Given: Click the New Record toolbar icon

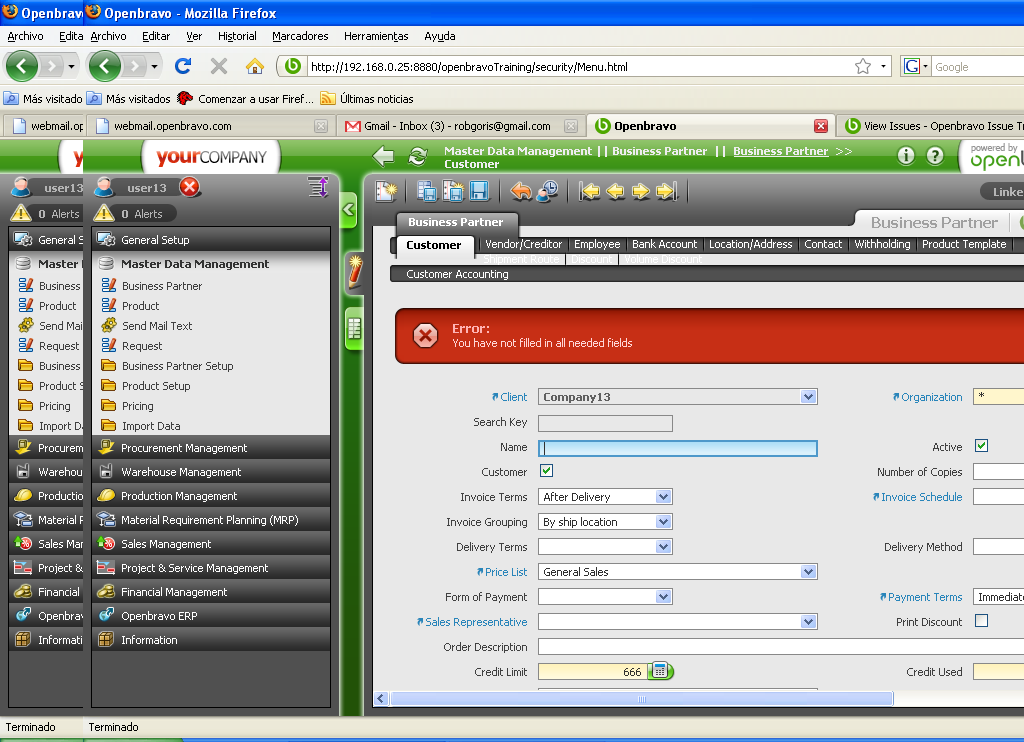Looking at the screenshot, I should (x=387, y=191).
